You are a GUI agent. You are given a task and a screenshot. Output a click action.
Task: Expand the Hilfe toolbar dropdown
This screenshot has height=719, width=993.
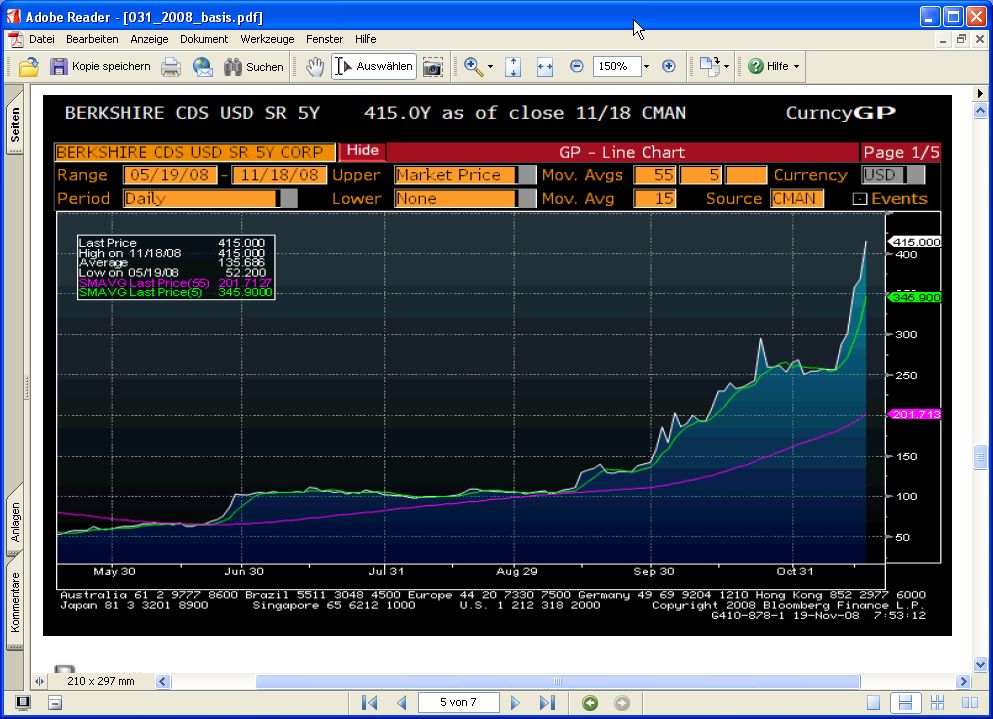tap(797, 67)
